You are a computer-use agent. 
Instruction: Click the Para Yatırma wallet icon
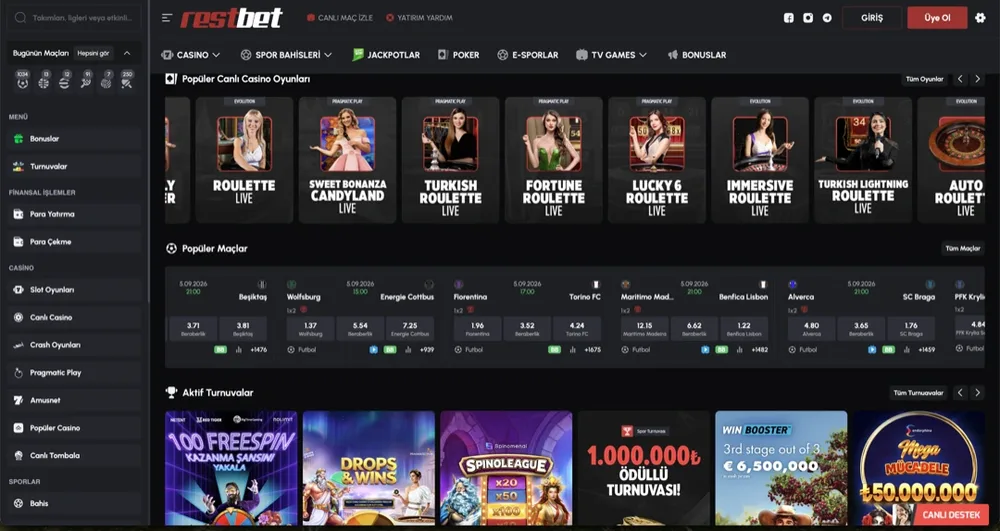pos(18,214)
